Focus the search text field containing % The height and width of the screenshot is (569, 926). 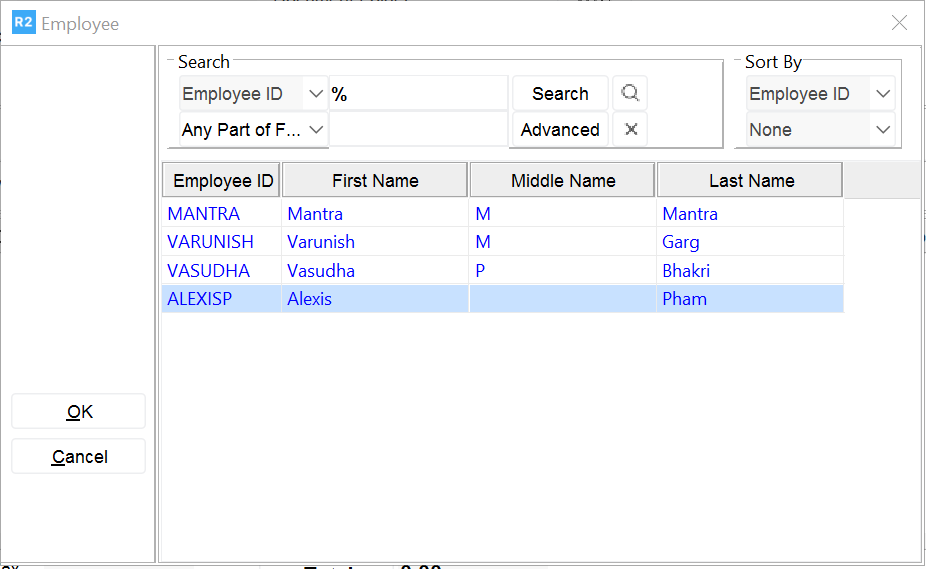pyautogui.click(x=420, y=94)
